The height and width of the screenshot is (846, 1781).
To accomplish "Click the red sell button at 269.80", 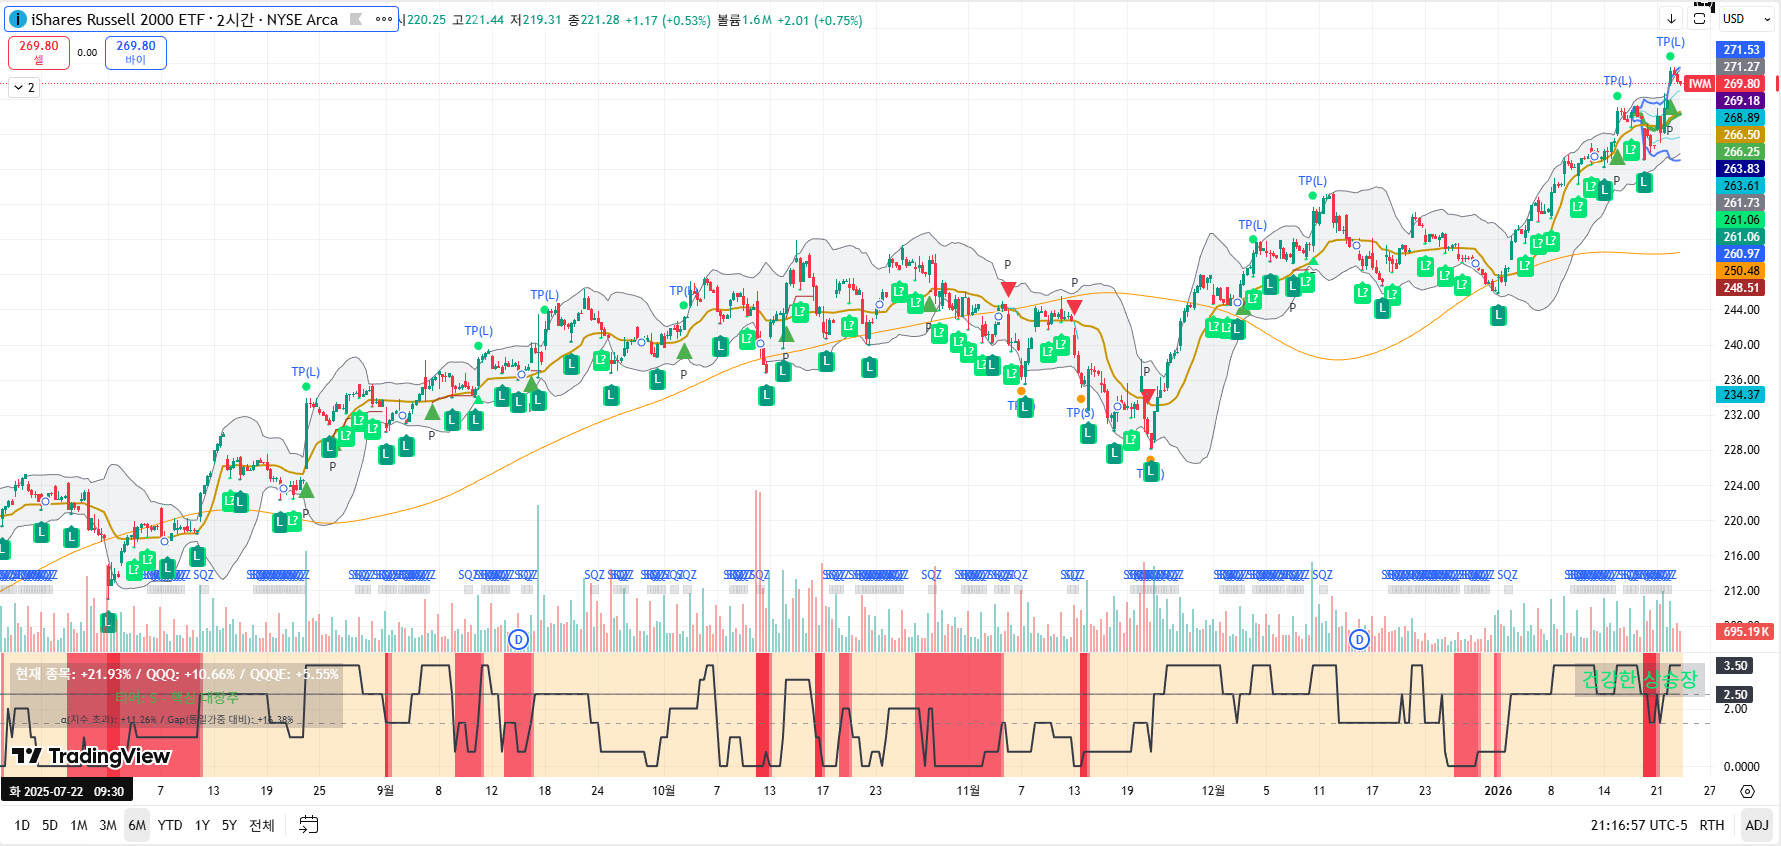I will [x=39, y=52].
